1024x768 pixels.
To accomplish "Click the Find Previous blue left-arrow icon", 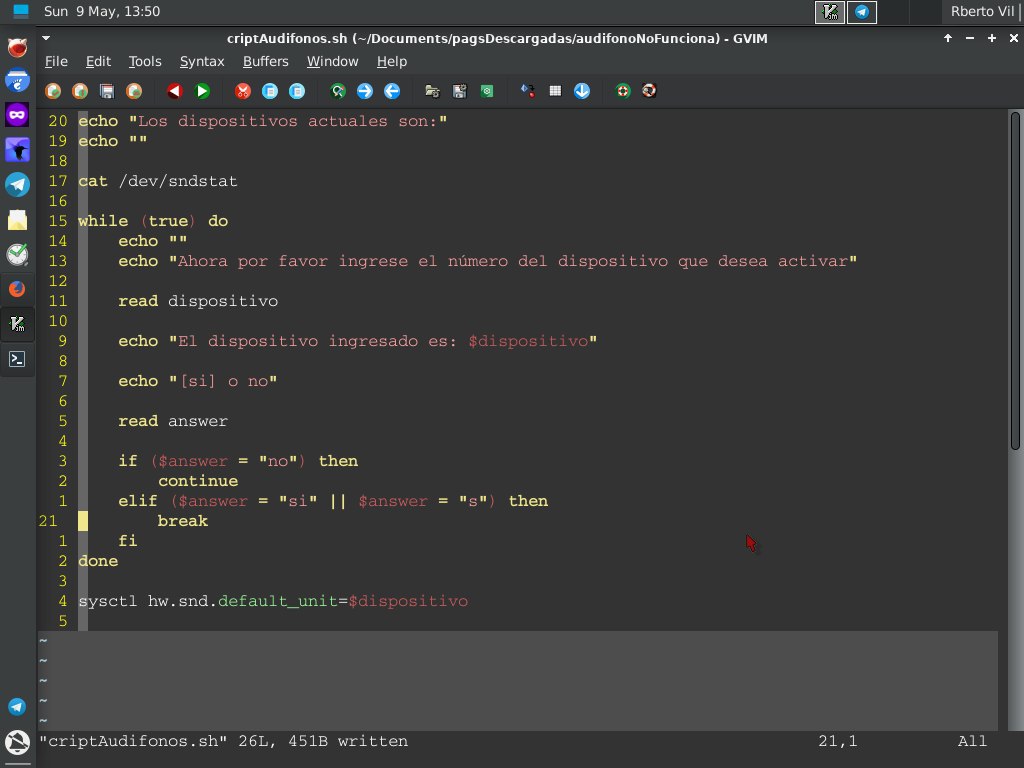I will pyautogui.click(x=392, y=91).
